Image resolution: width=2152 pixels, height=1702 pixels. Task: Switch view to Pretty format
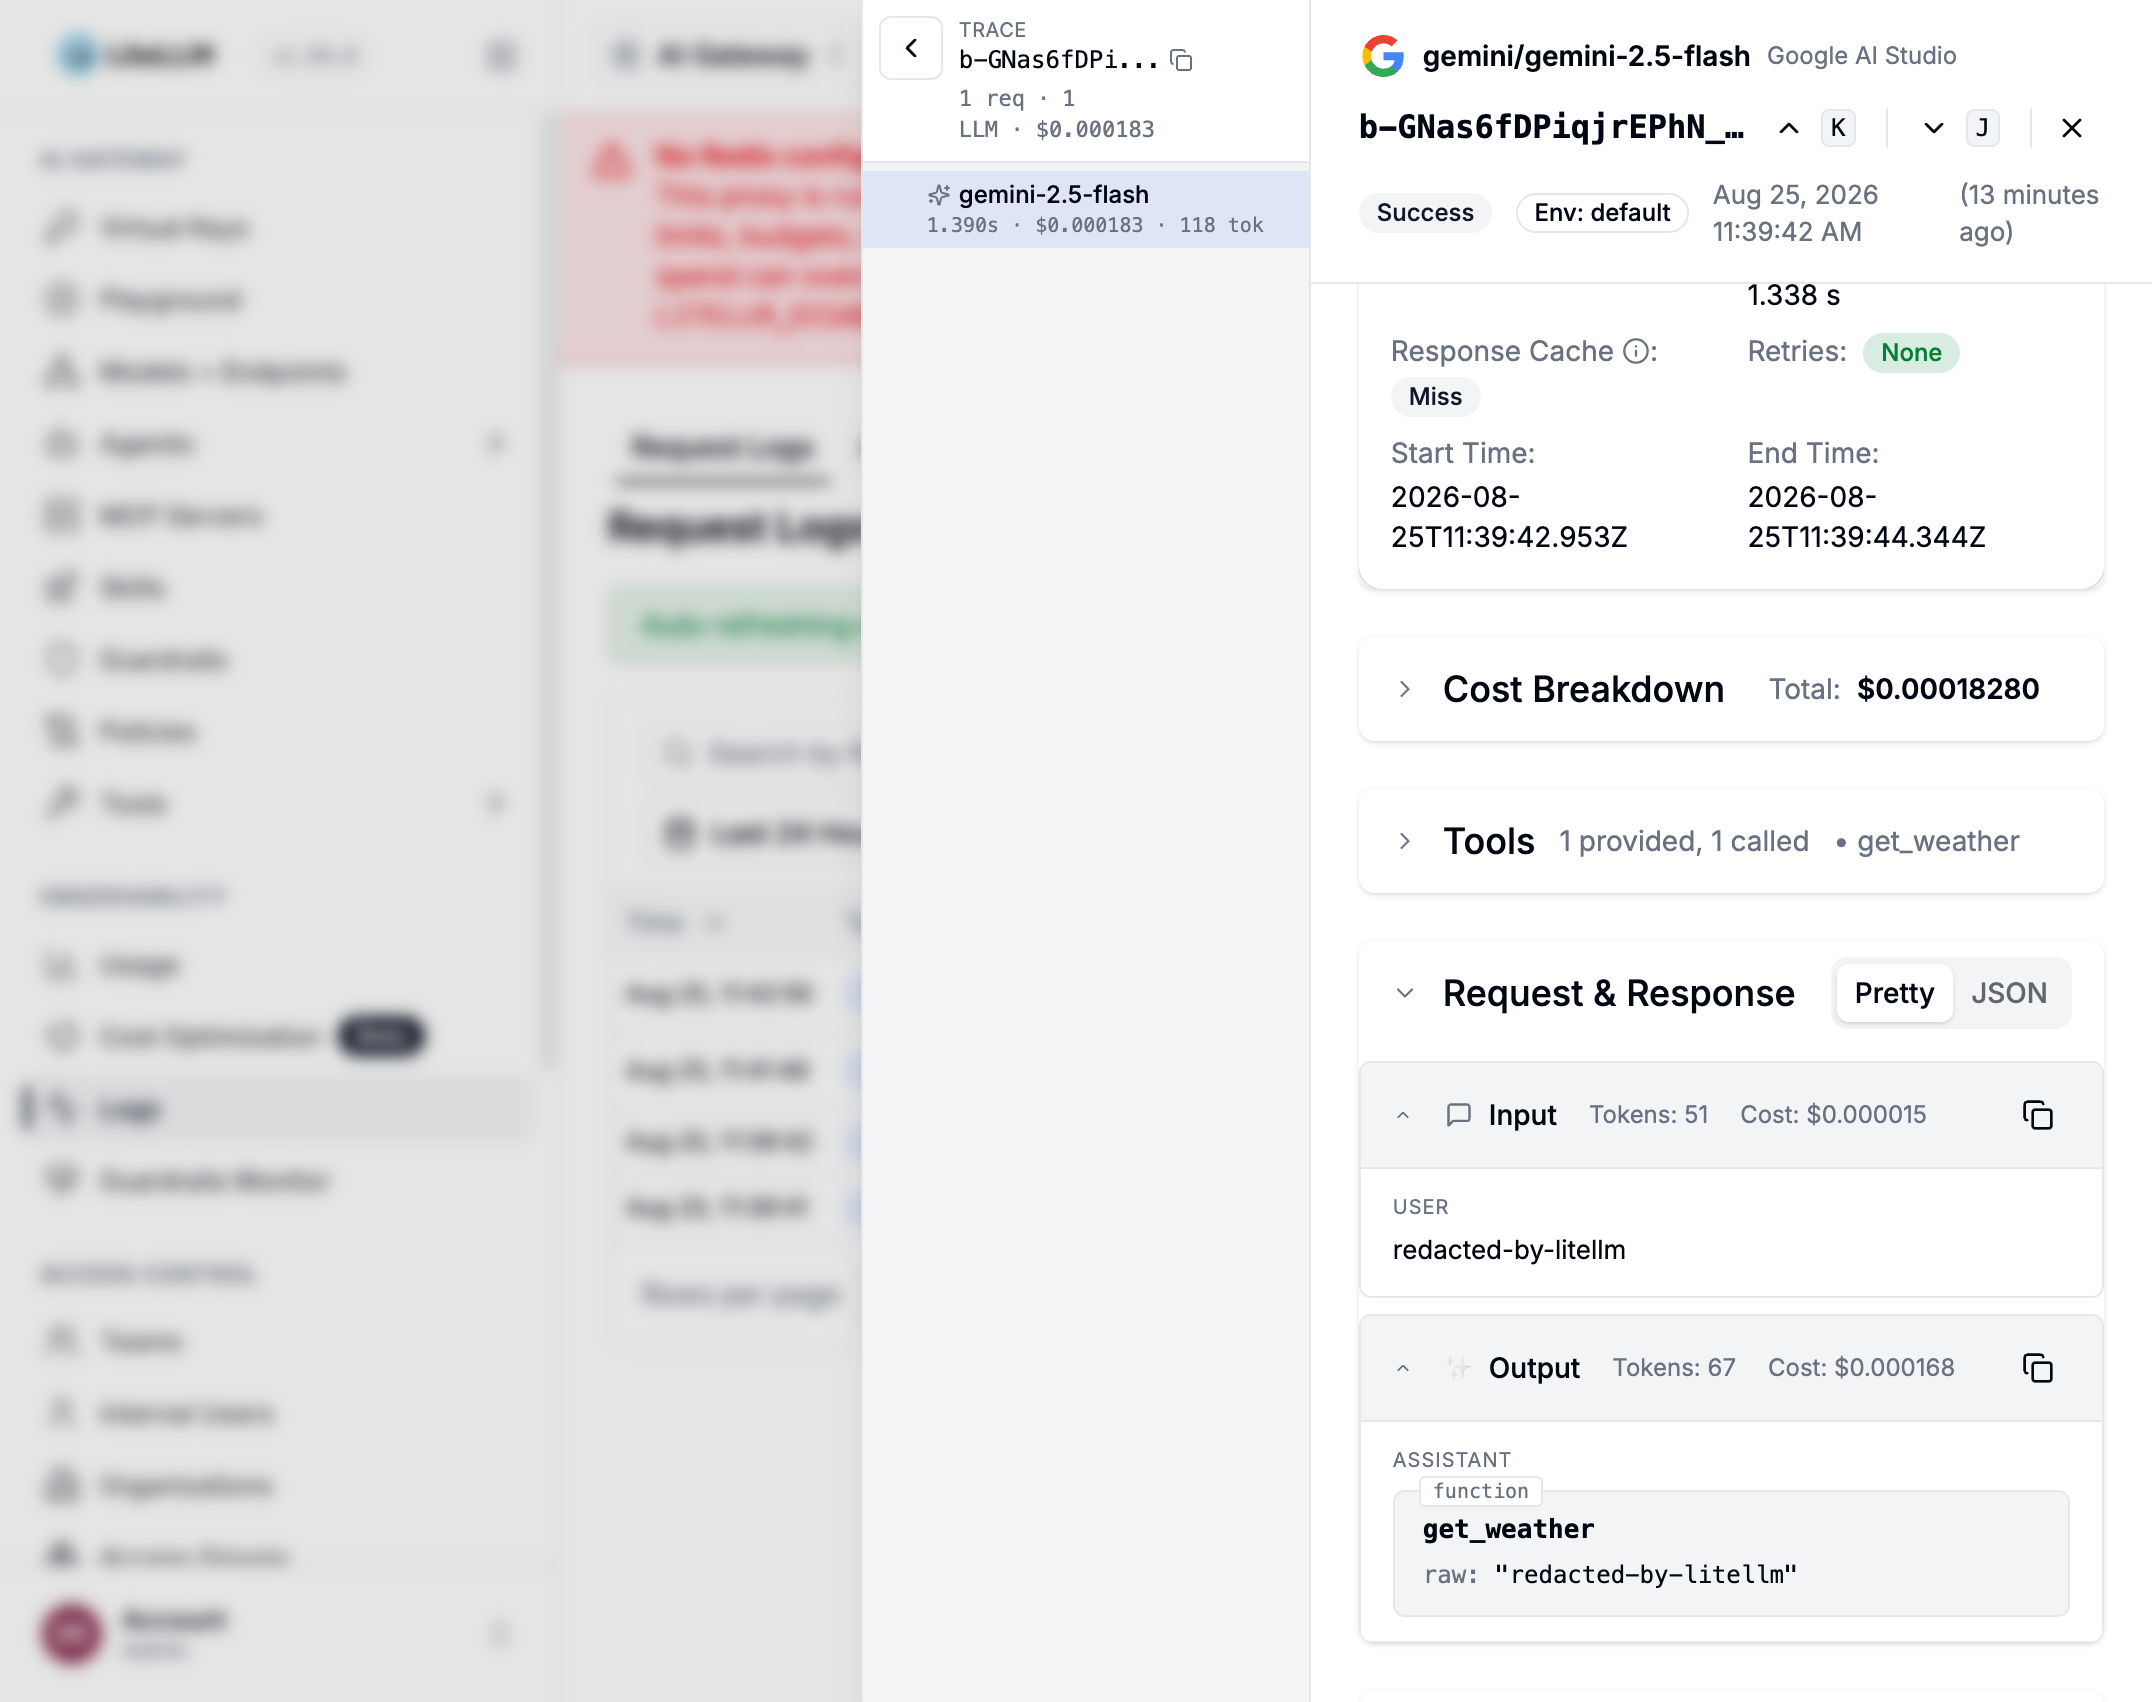(x=1894, y=993)
